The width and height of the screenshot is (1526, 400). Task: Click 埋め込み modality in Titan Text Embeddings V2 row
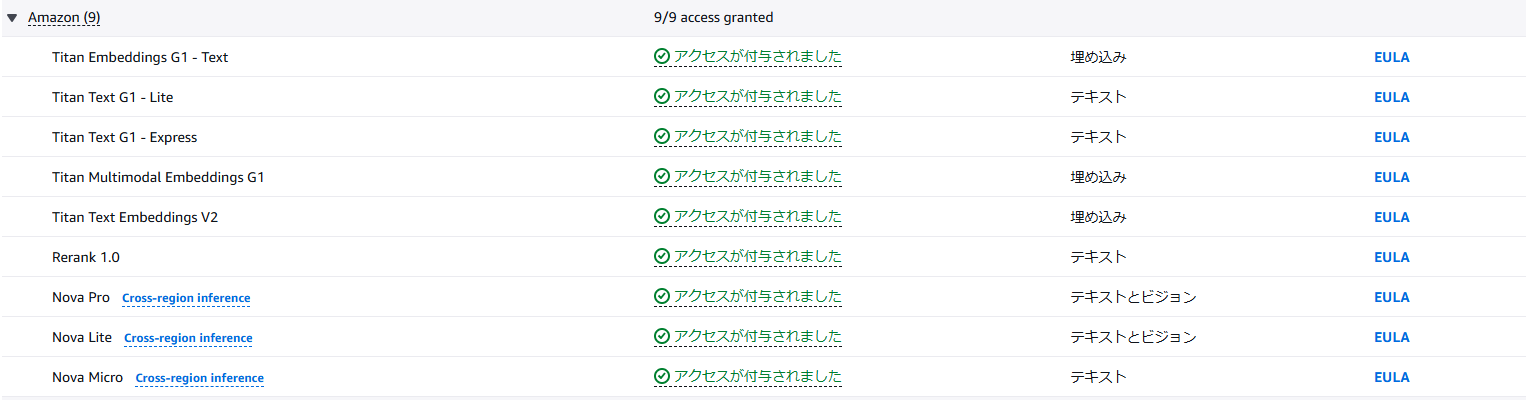[x=1098, y=217]
